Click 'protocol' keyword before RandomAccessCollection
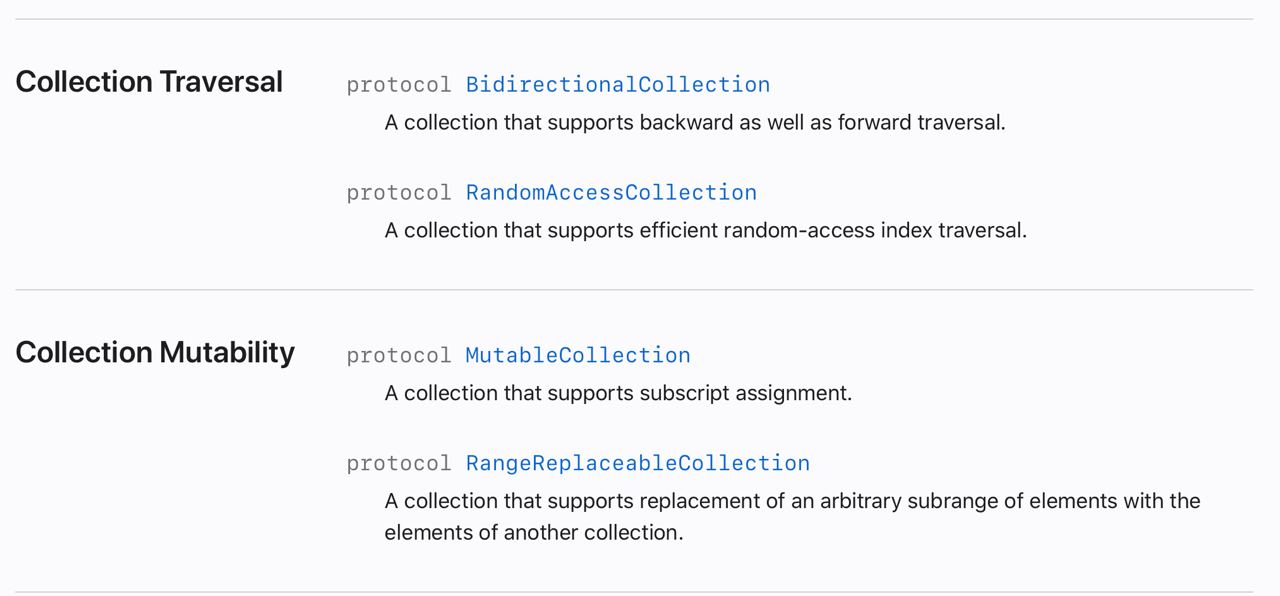The height and width of the screenshot is (596, 1280). coord(399,193)
